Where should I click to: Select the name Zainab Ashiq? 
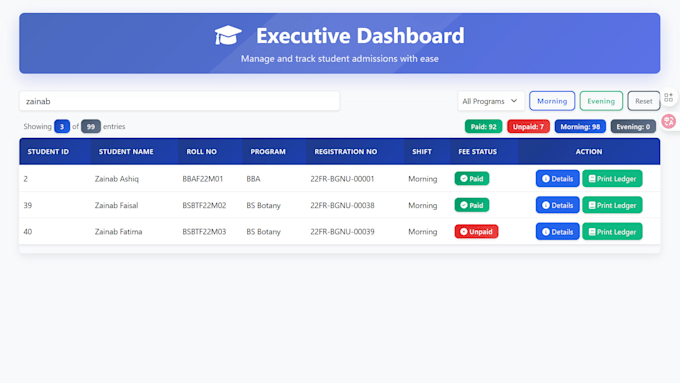(117, 179)
